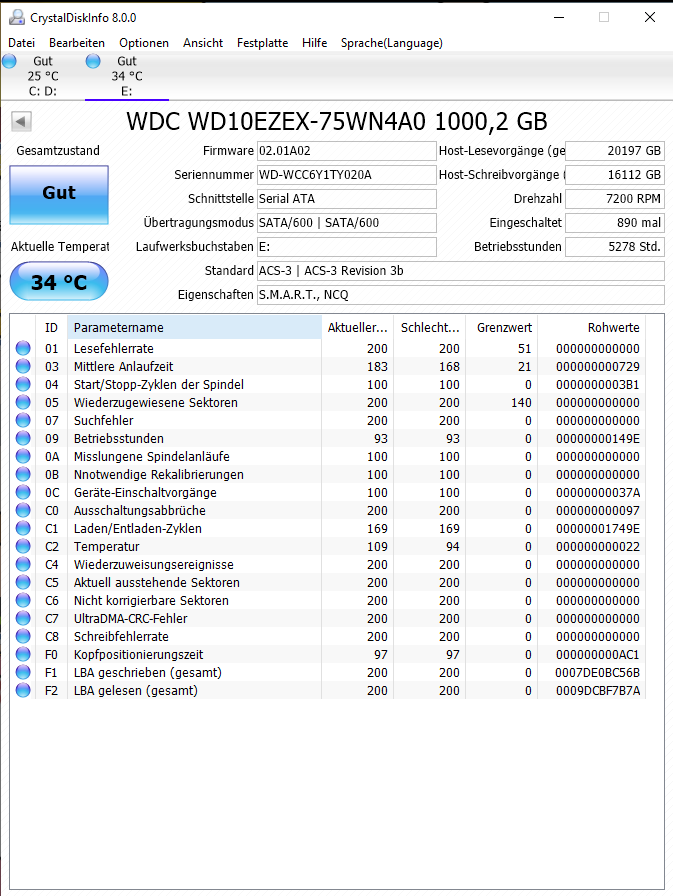673x896 pixels.
Task: Click status orb of Wiederzugewiesene Sektoren row
Action: tap(23, 402)
